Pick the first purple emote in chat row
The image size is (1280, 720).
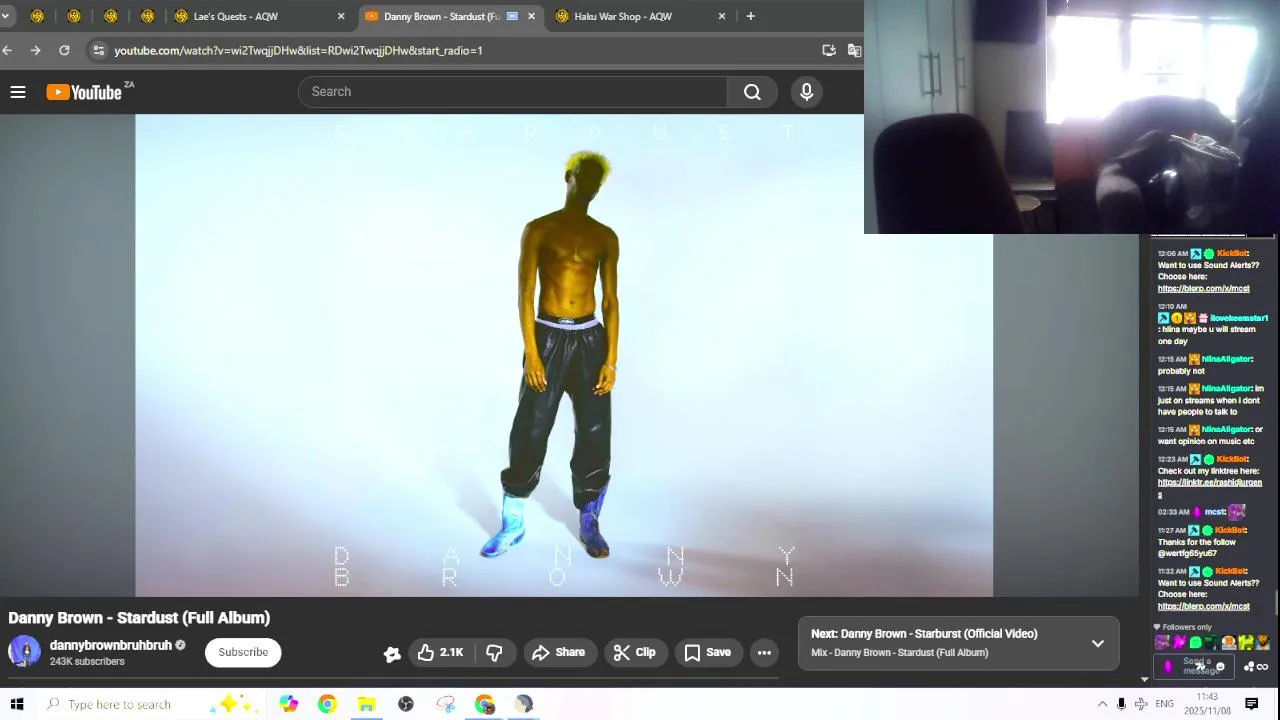(1163, 643)
